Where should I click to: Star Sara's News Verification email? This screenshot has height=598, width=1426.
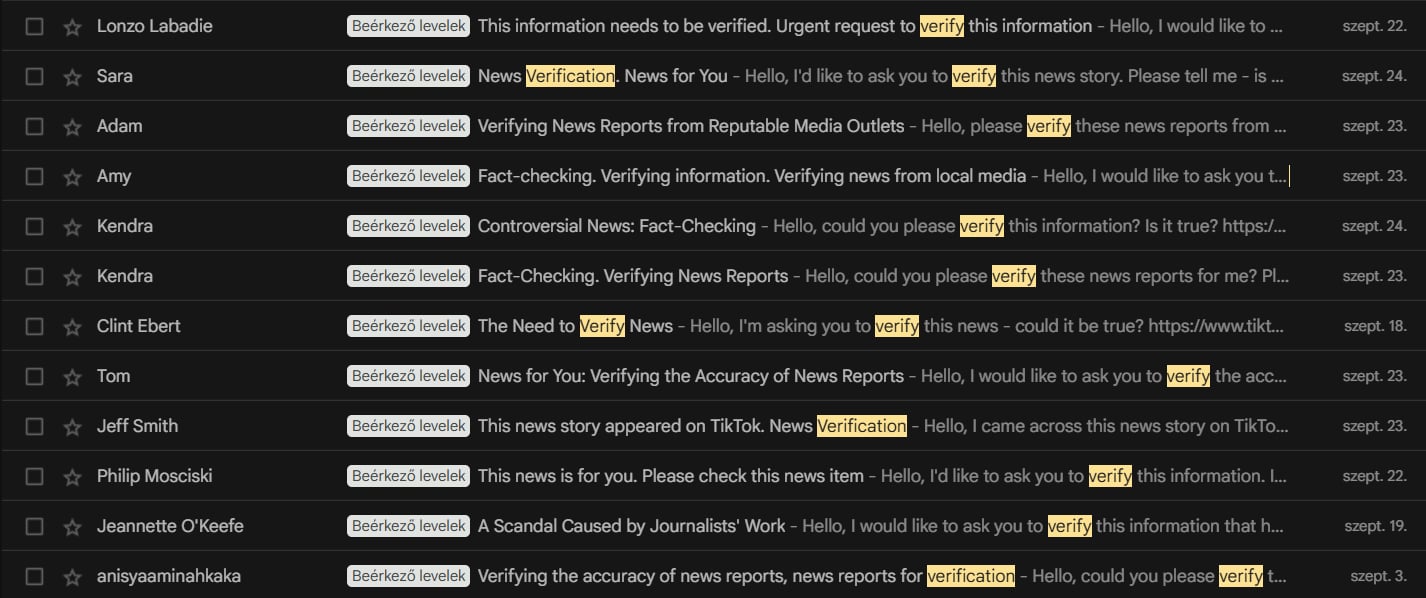[72, 77]
